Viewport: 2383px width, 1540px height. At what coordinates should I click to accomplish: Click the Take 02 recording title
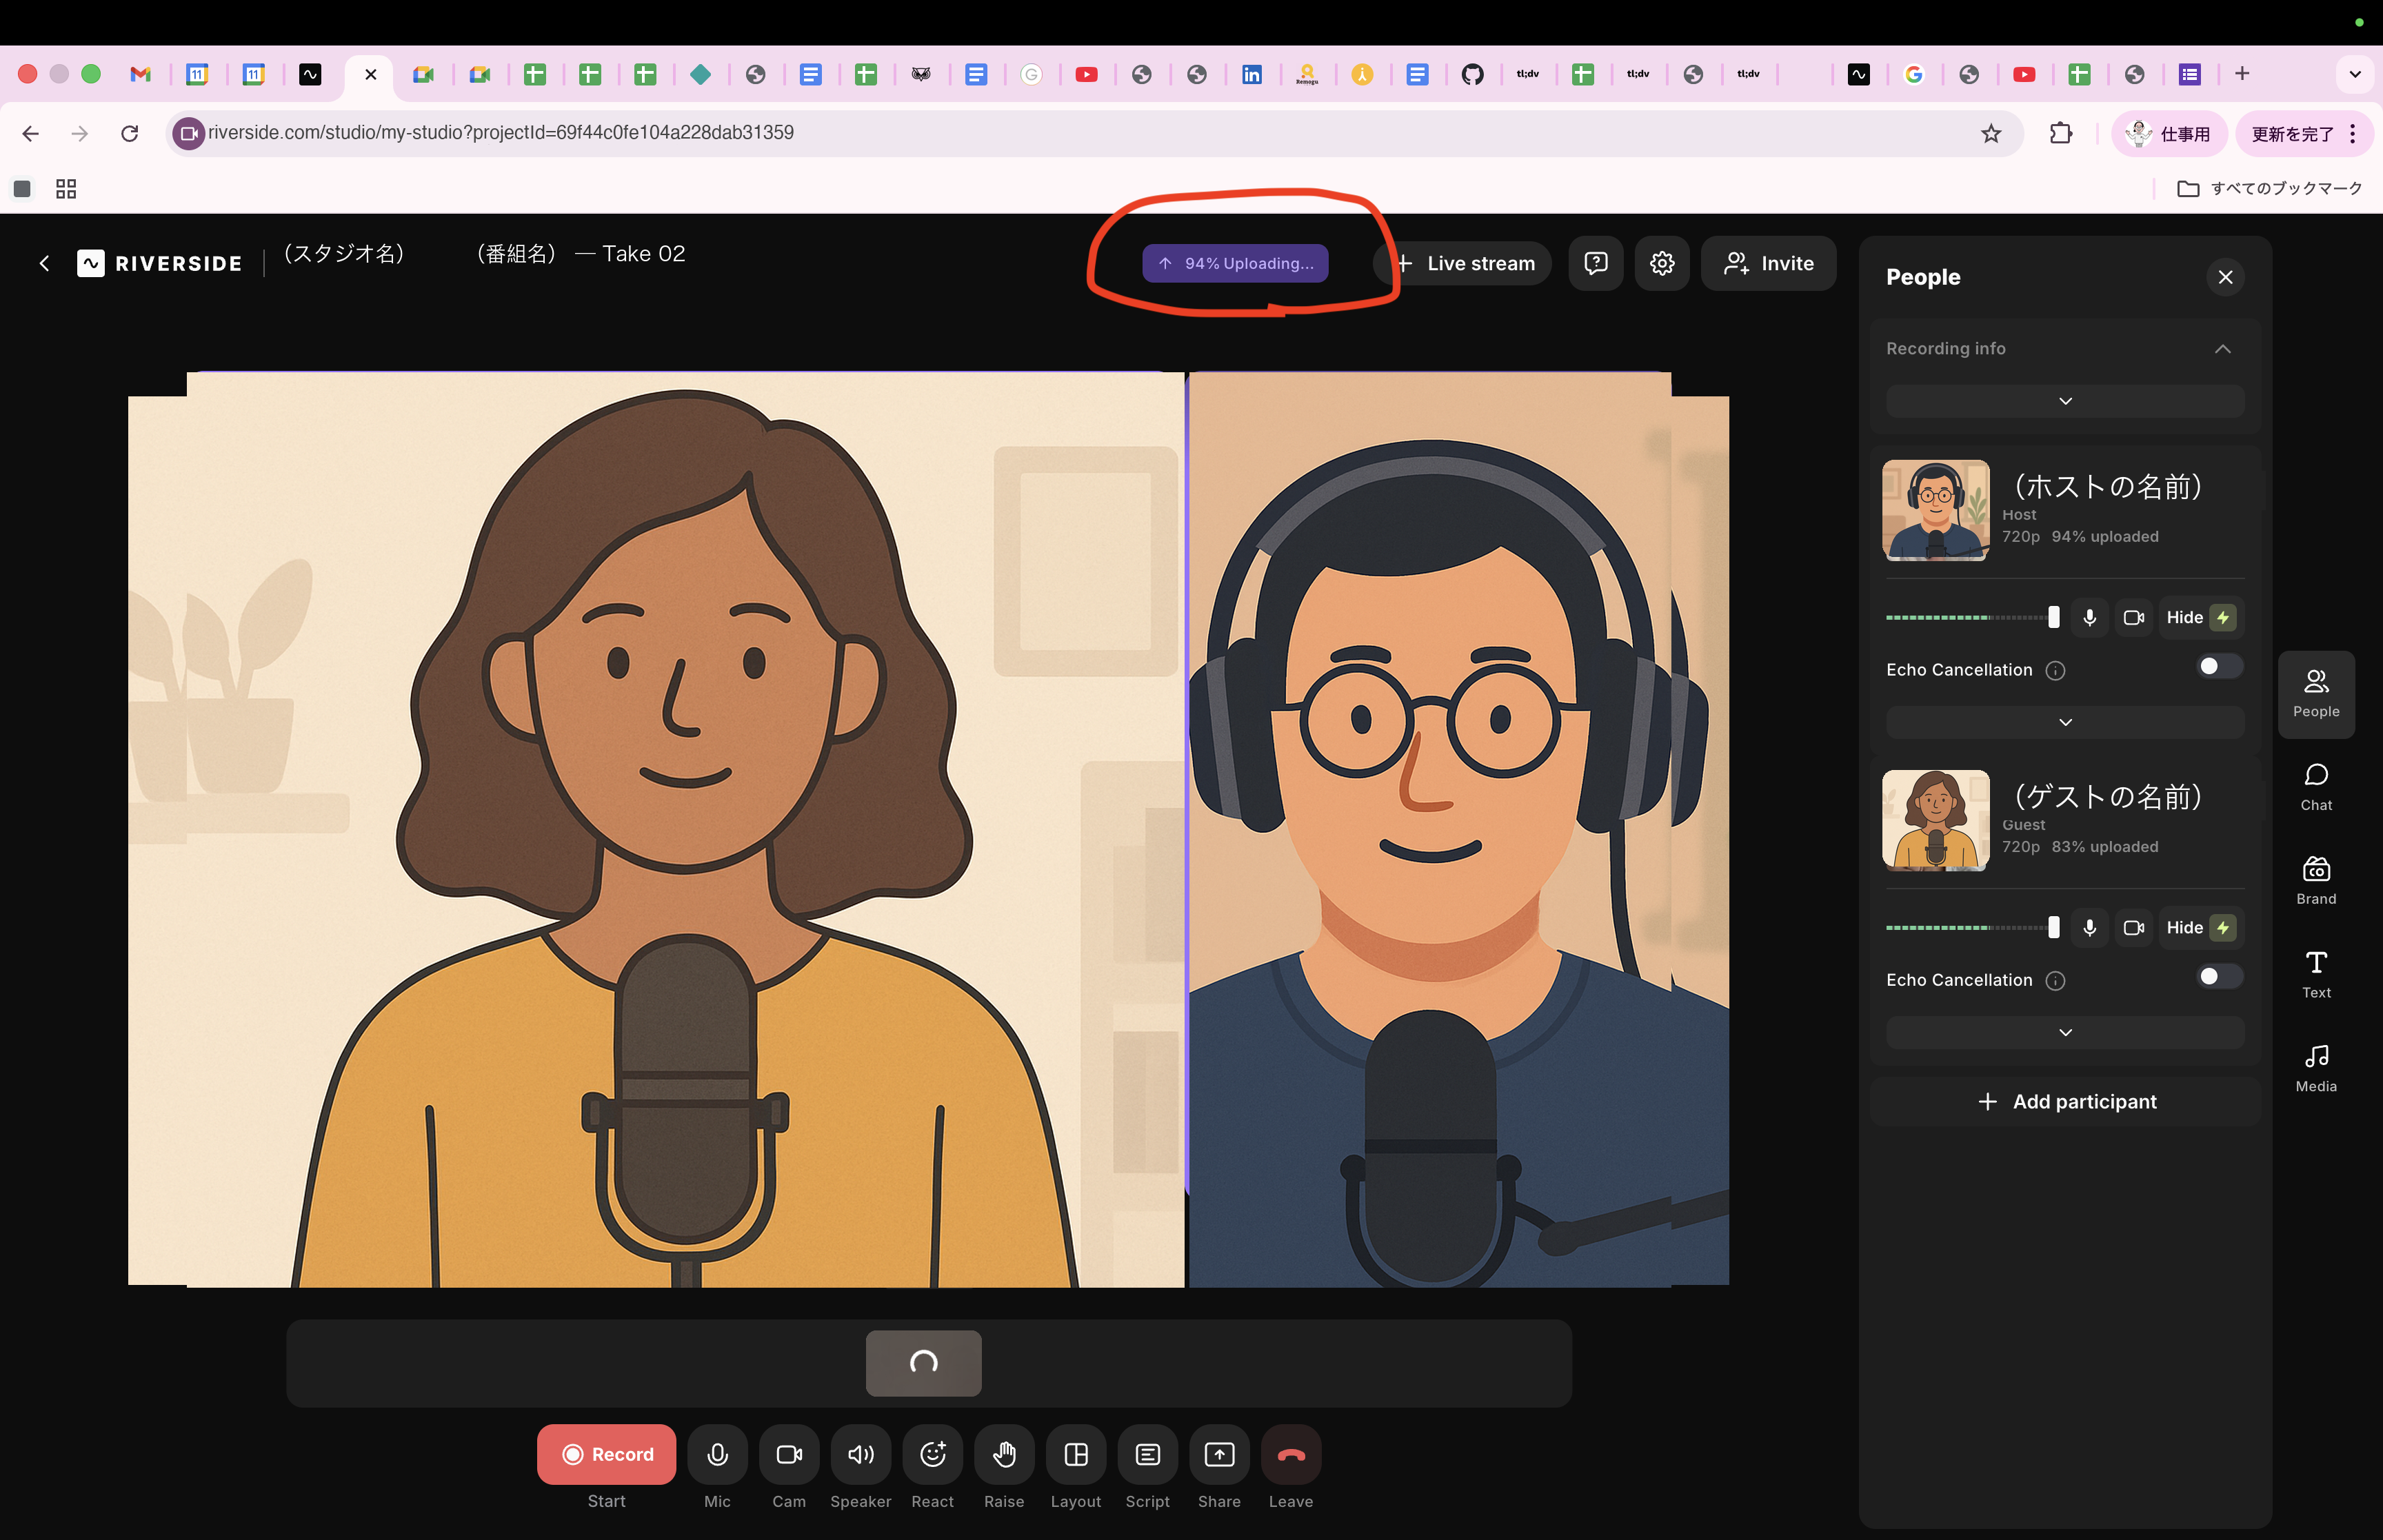tap(643, 254)
